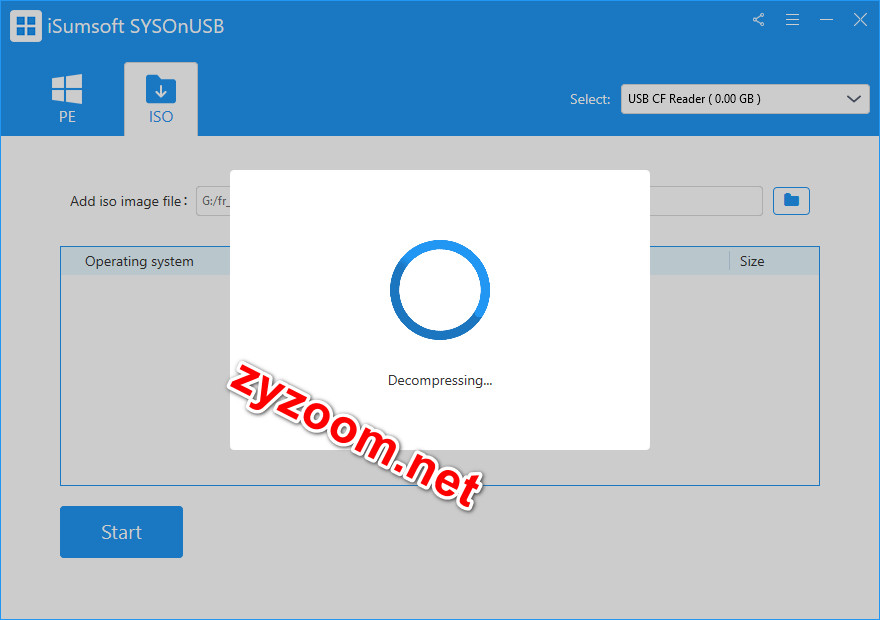The height and width of the screenshot is (620, 880).
Task: Click the iSumsoft SYSOnUSB logo icon
Action: (26, 26)
